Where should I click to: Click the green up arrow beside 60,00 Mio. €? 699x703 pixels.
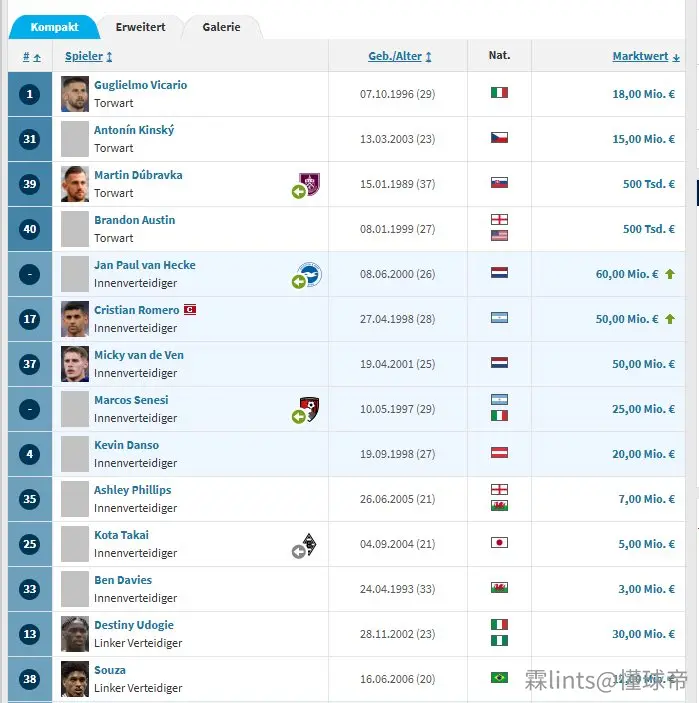[670, 274]
